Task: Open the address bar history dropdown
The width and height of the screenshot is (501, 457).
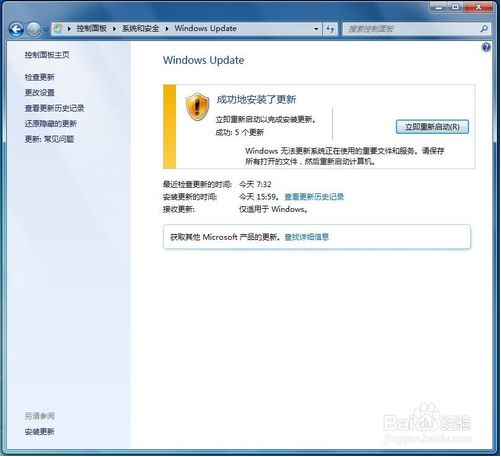Action: pos(316,29)
